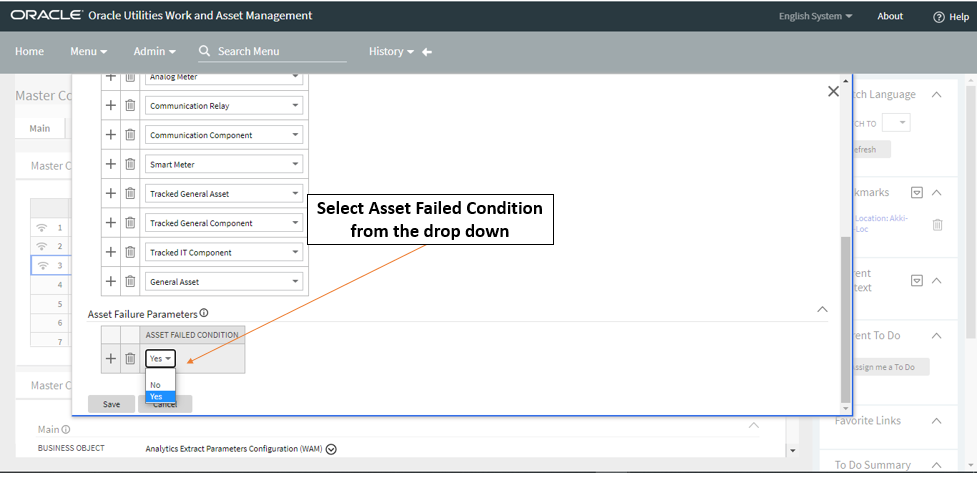Image resolution: width=979 pixels, height=478 pixels.
Task: Add a row next to Communication Relay
Action: (x=111, y=105)
